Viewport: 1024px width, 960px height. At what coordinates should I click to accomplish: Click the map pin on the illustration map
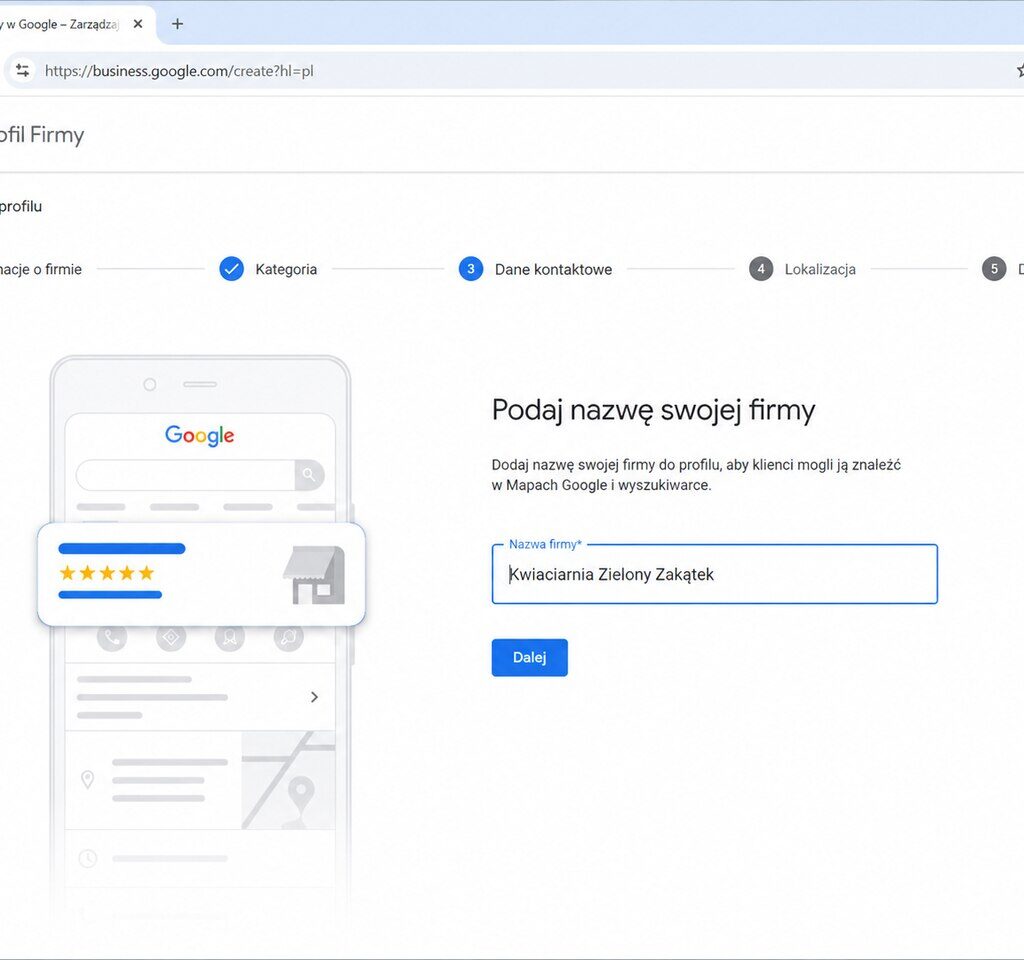300,793
